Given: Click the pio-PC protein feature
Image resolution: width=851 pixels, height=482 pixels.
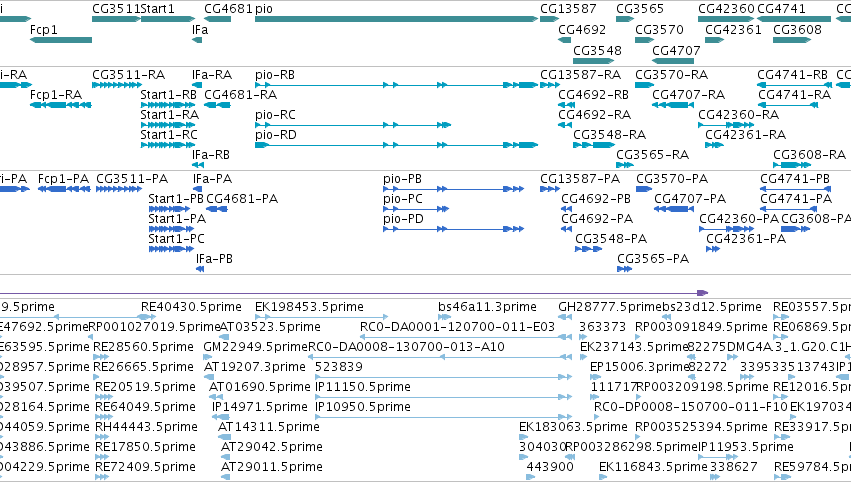Looking at the screenshot, I should (416, 209).
